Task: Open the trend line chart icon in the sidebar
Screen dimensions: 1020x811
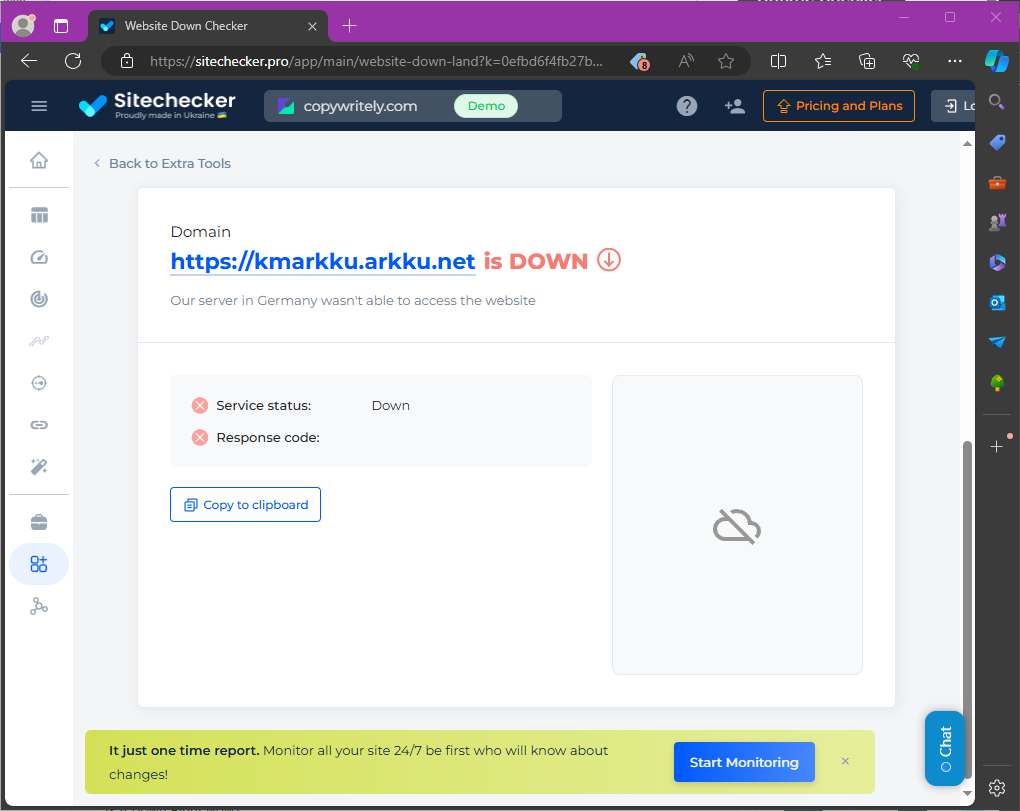Action: (x=39, y=341)
